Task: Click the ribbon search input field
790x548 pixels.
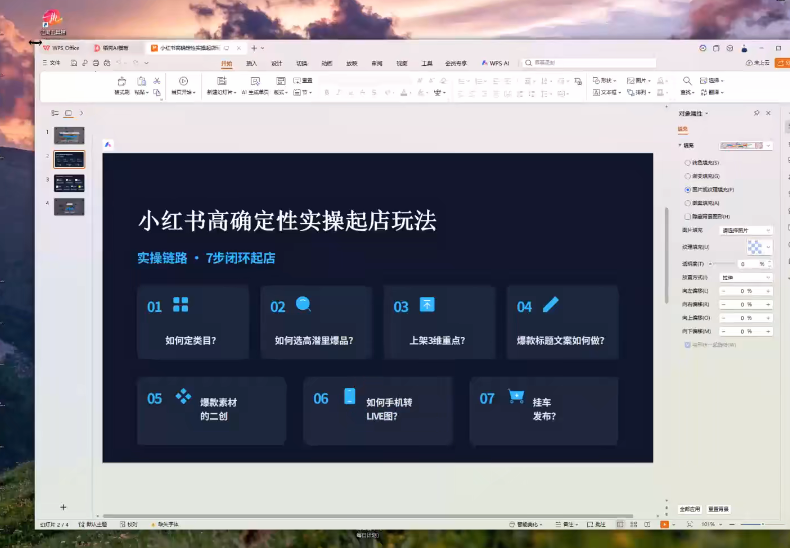Action: click(x=589, y=63)
